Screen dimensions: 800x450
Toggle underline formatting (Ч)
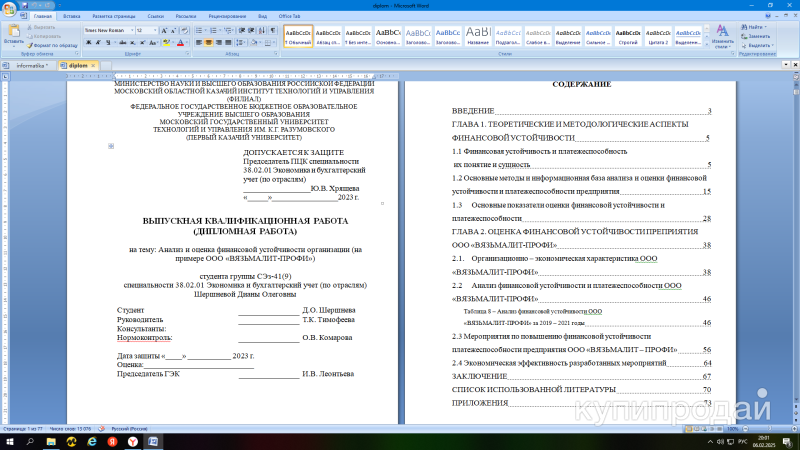107,43
